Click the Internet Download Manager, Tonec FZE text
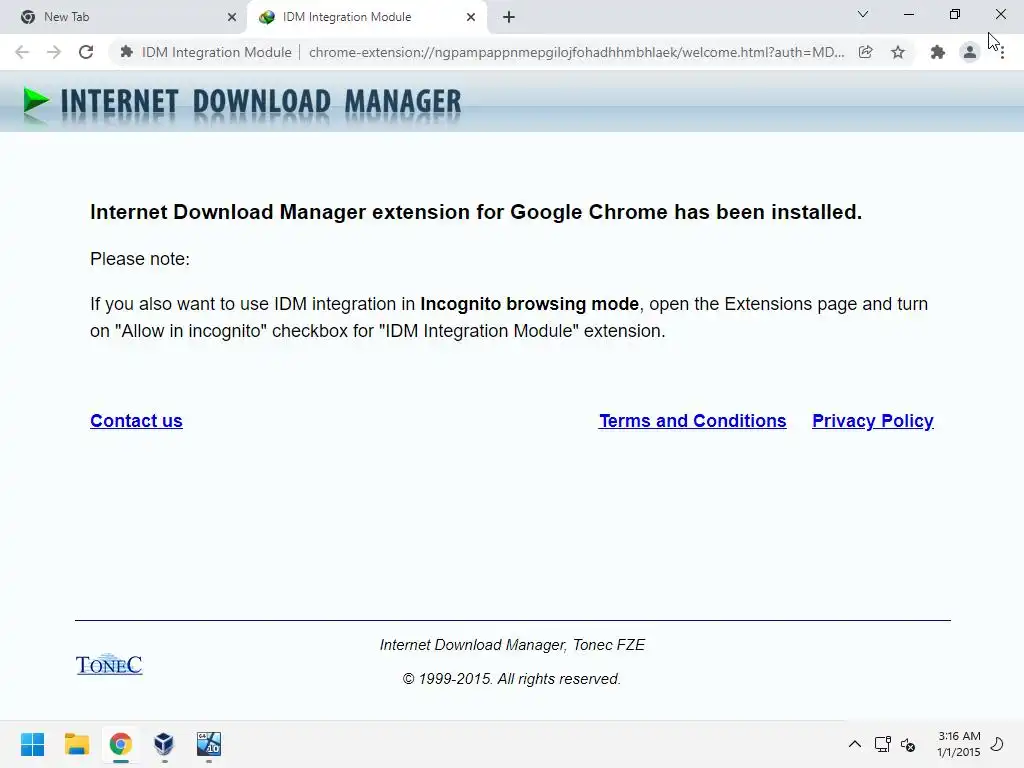Screen dimensions: 1024x768 (x=512, y=645)
